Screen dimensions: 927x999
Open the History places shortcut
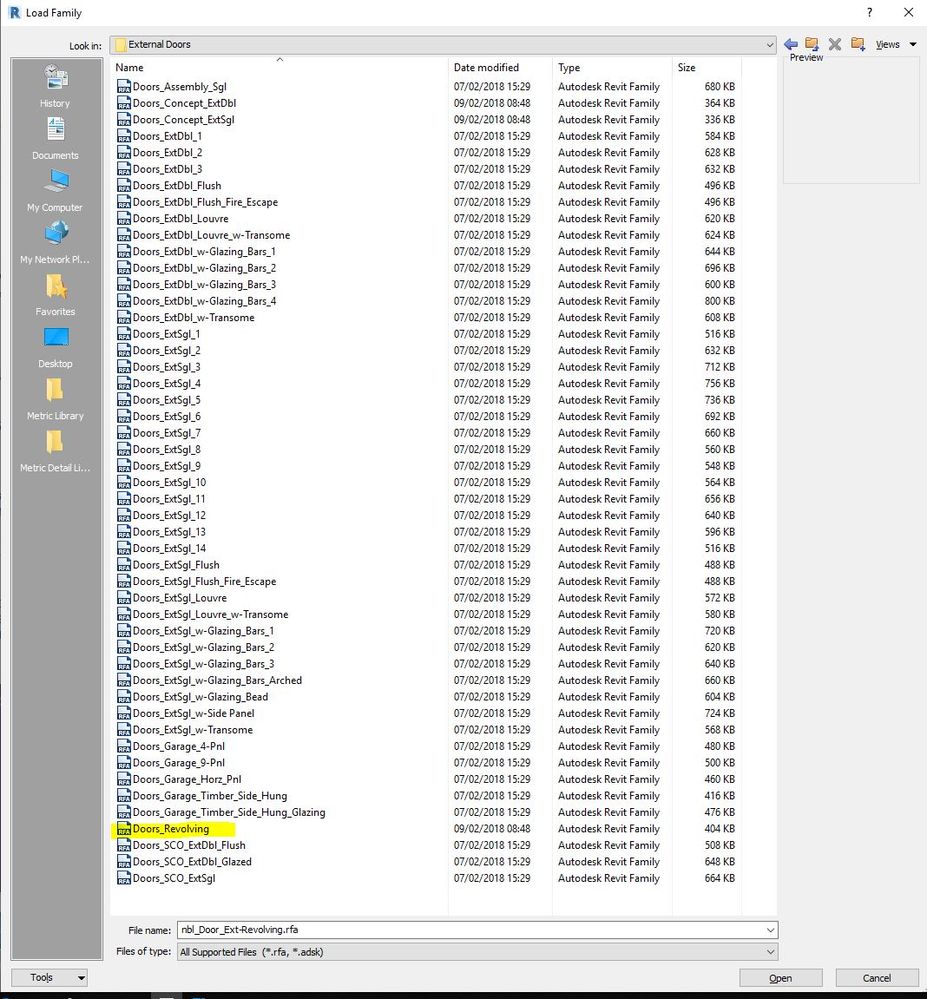click(55, 87)
